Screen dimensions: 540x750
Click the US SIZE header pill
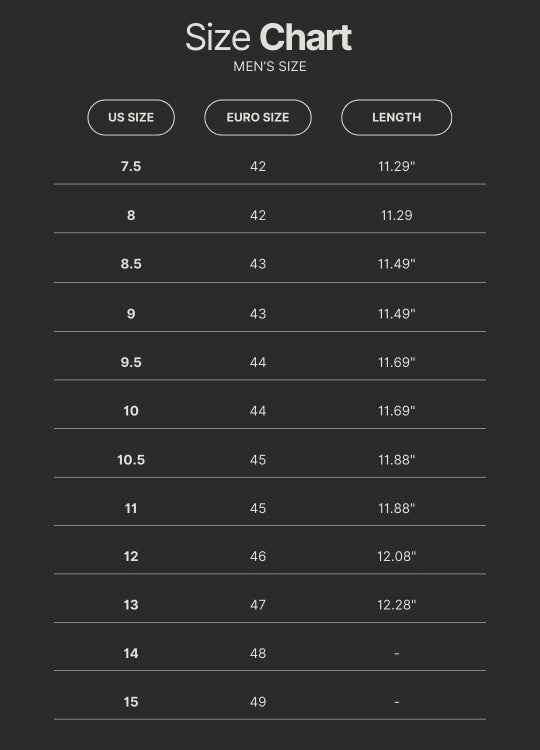(131, 118)
